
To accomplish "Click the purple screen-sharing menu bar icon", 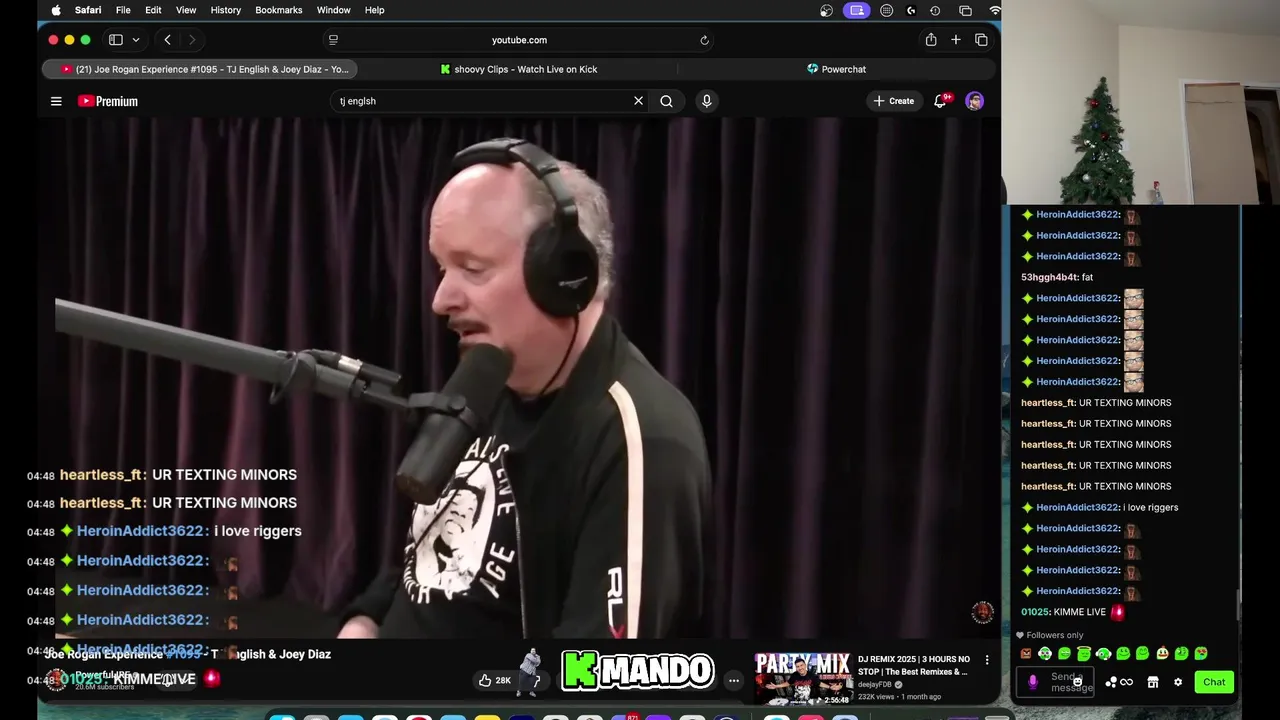I will (856, 10).
